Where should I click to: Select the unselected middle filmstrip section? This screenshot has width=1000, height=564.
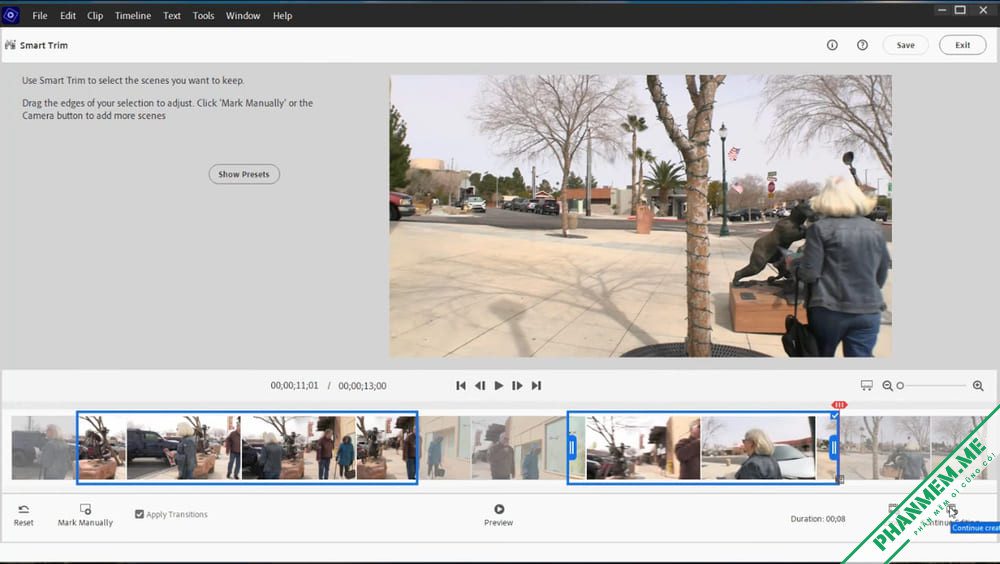coord(492,447)
